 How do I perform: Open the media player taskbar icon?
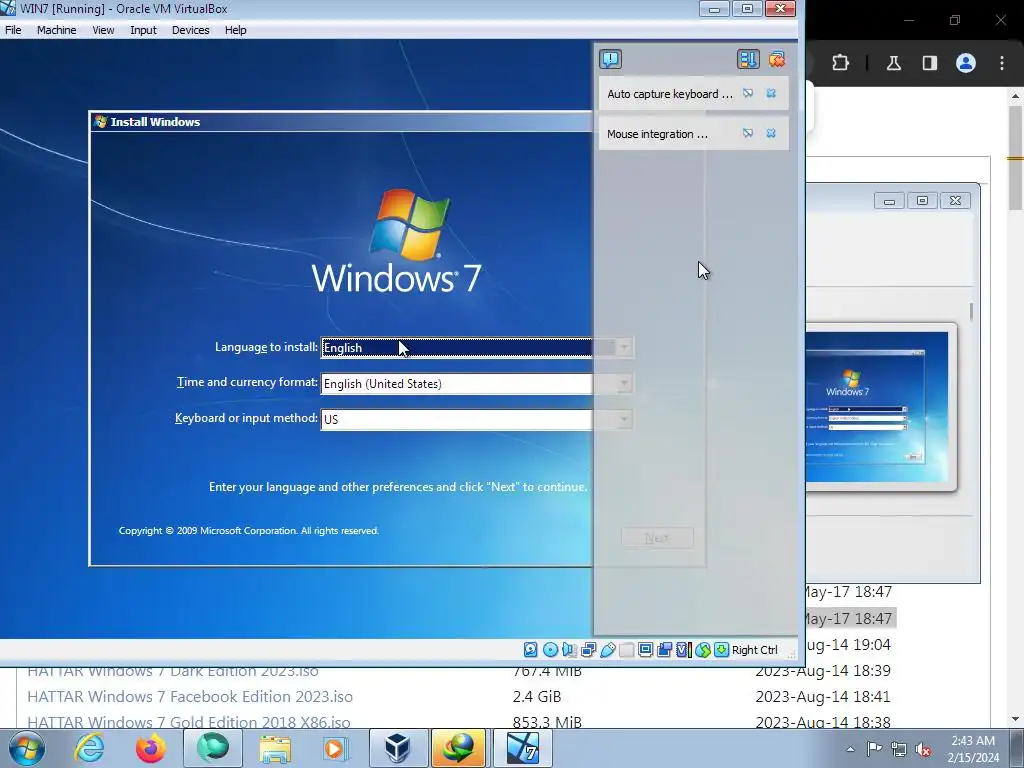pyautogui.click(x=336, y=748)
